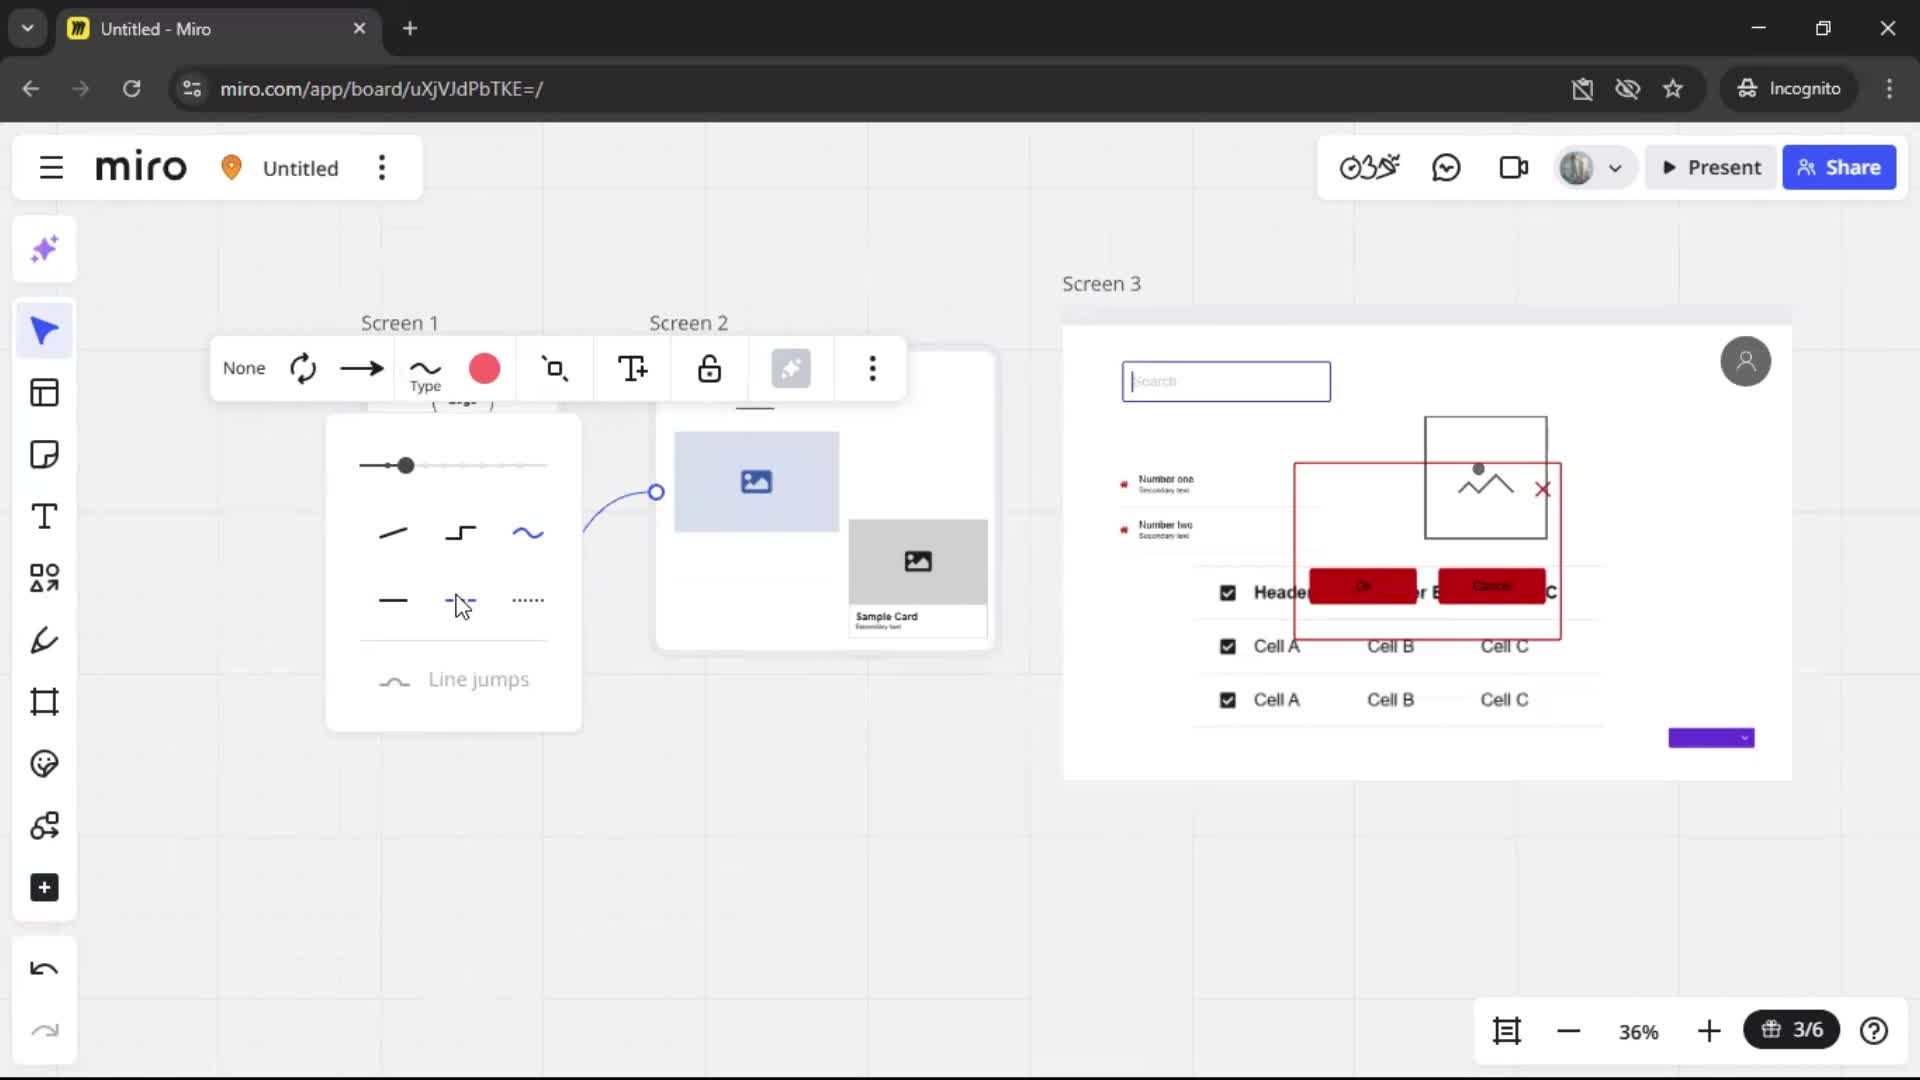Image resolution: width=1920 pixels, height=1080 pixels.
Task: Open the reactions and activities icon
Action: (x=1369, y=167)
